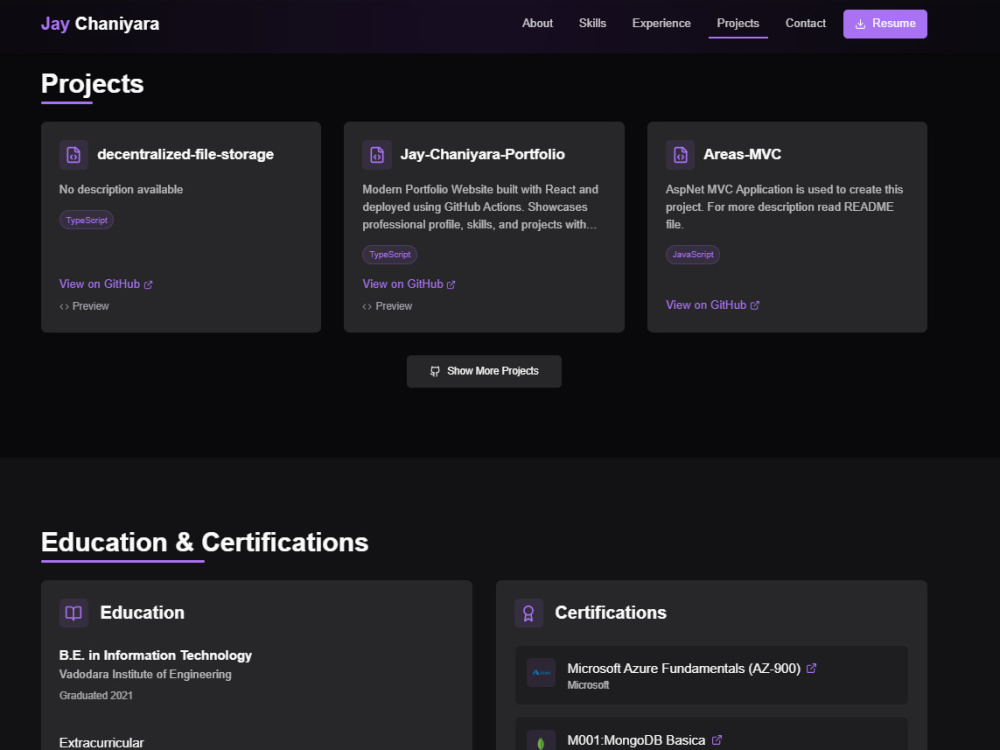This screenshot has width=1000, height=750.
Task: Select 'No description available' text
Action: (121, 189)
